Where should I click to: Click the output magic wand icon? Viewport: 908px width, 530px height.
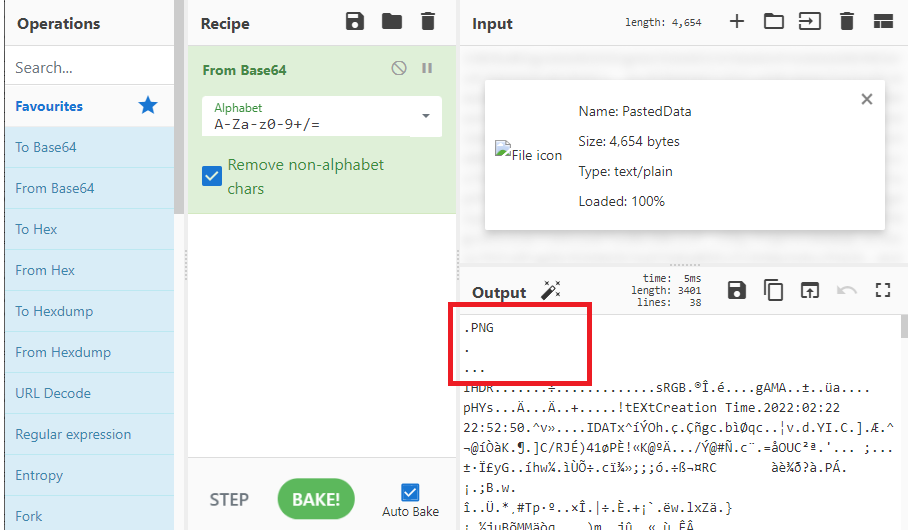coord(550,291)
